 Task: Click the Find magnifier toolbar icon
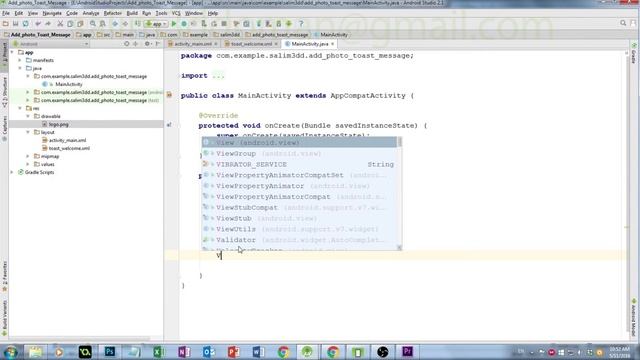coord(93,24)
